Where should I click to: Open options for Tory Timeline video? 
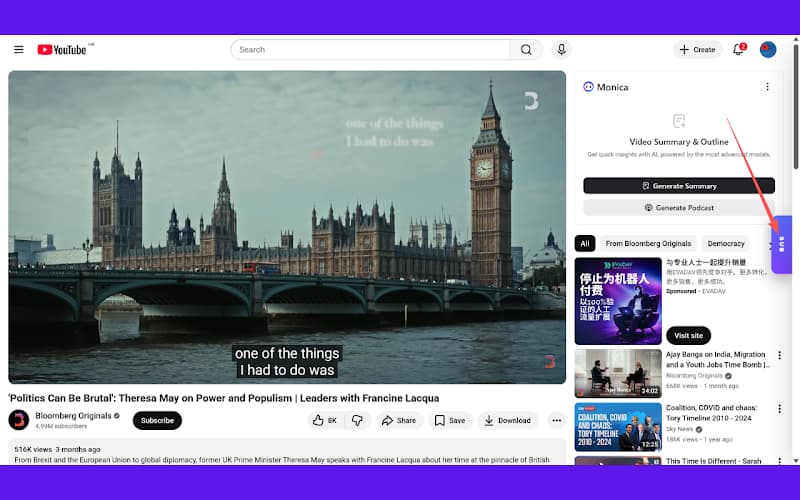click(x=779, y=409)
